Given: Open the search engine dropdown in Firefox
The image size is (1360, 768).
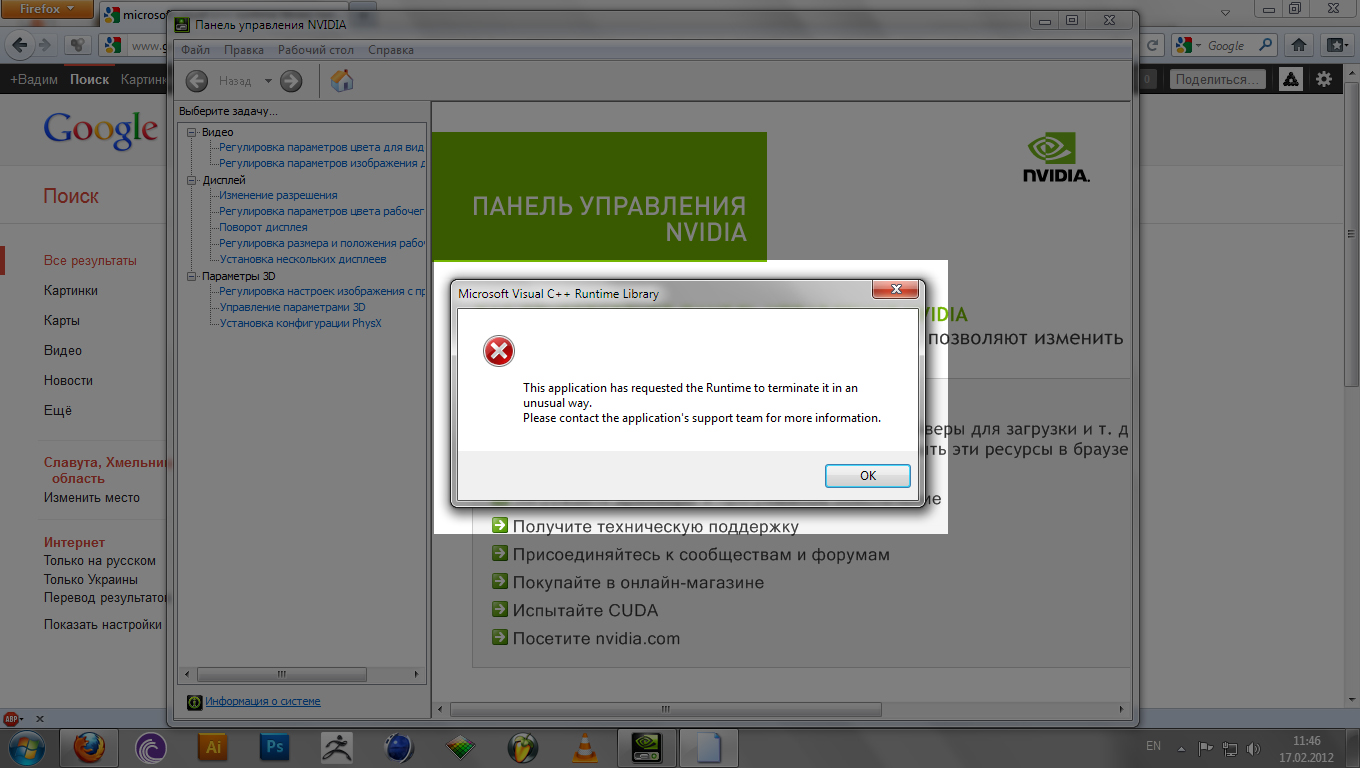Looking at the screenshot, I should [x=1190, y=45].
